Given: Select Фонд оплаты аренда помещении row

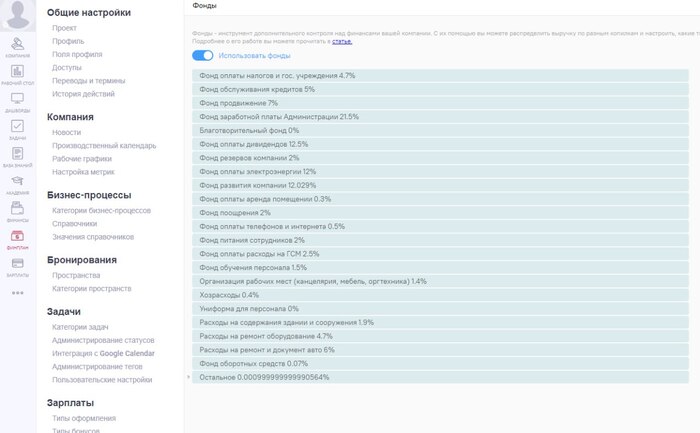Looking at the screenshot, I should point(440,199).
